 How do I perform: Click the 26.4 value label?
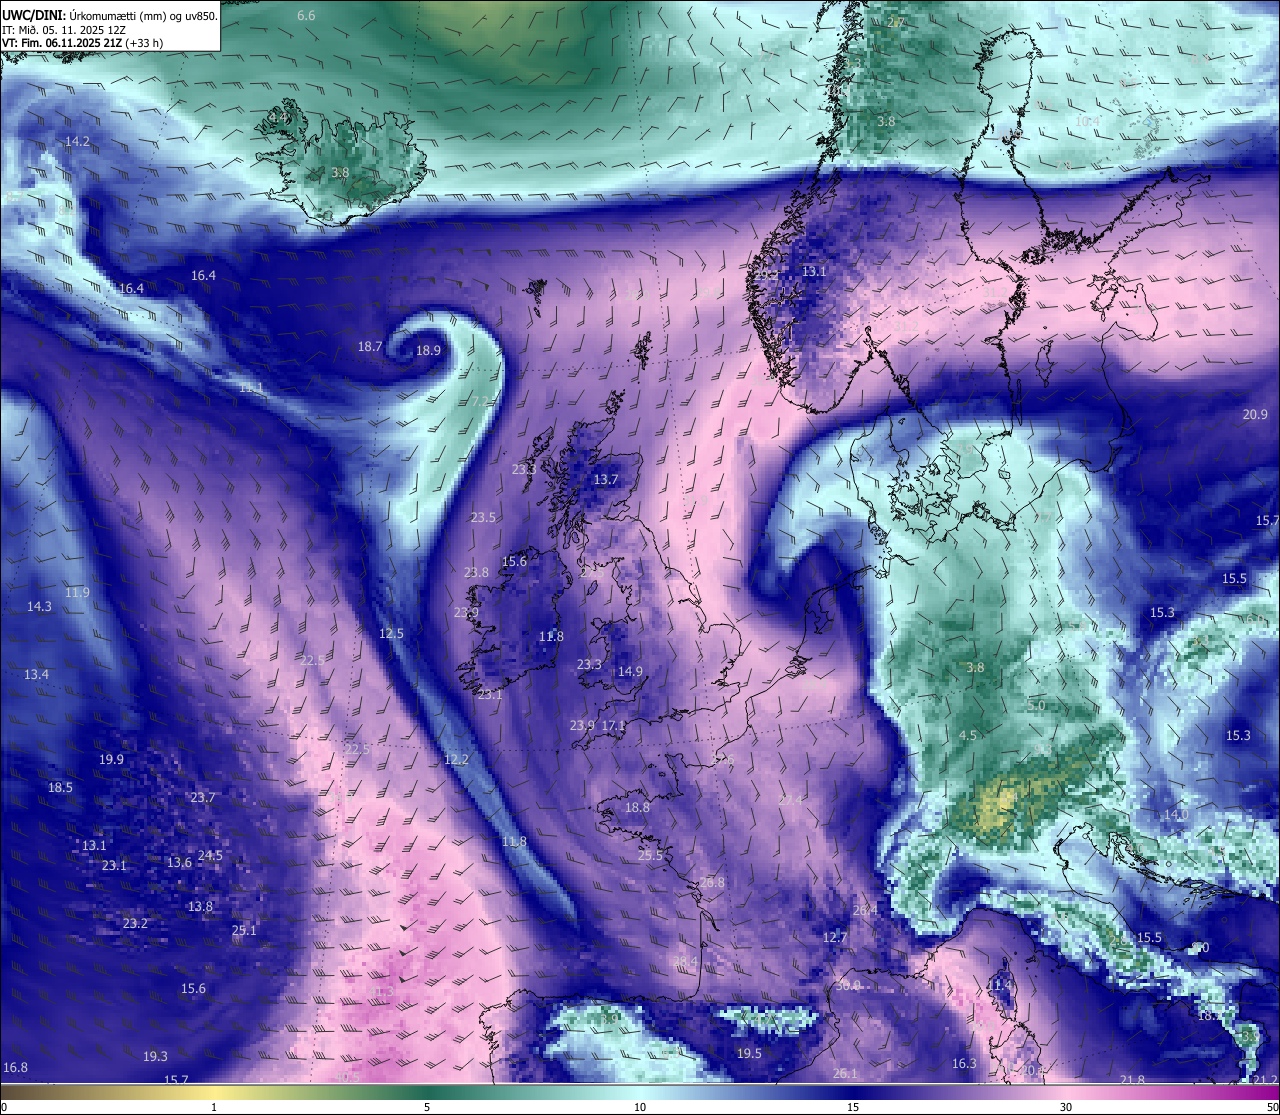pos(865,910)
